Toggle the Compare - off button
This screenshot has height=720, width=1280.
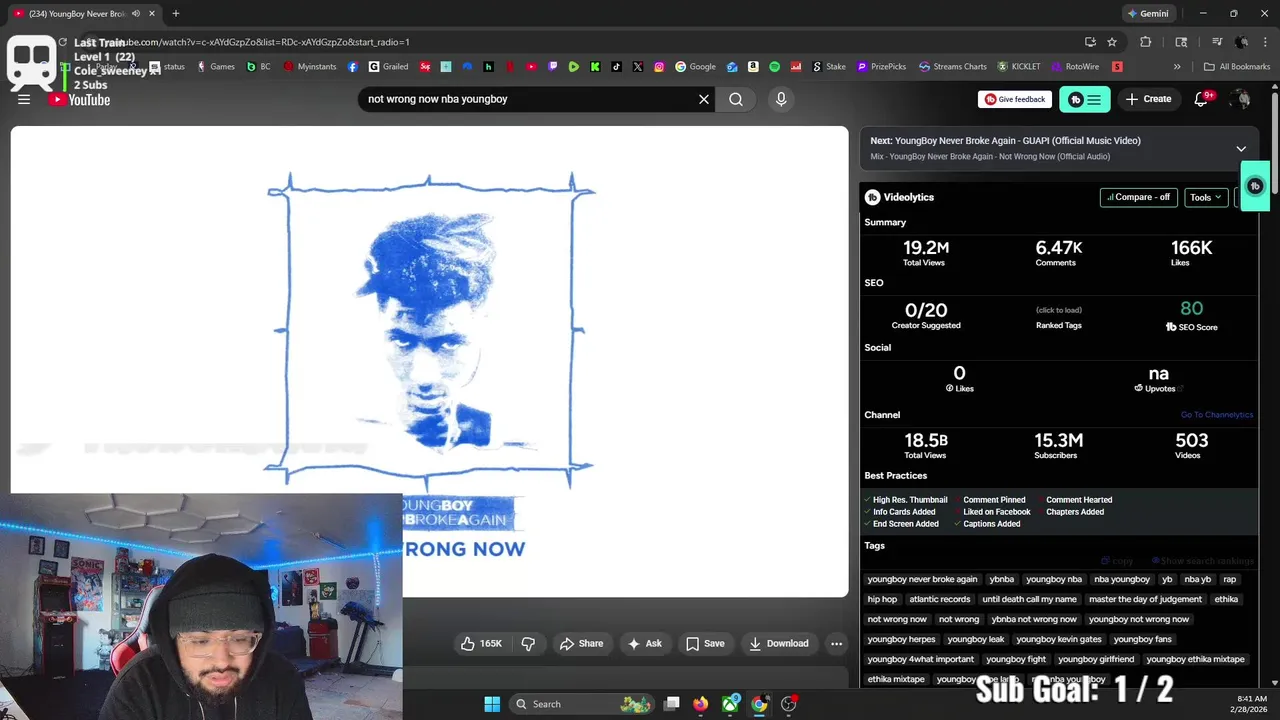(x=1138, y=197)
